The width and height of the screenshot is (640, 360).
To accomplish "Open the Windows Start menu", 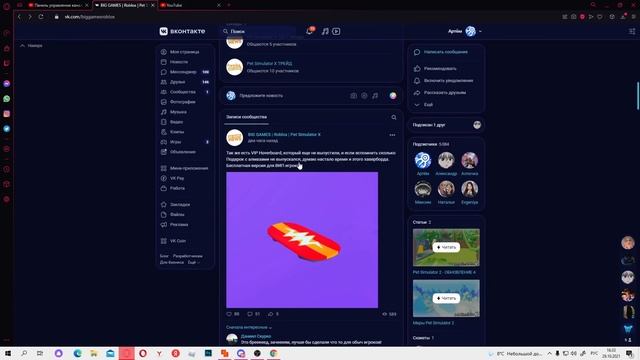I will pyautogui.click(x=7, y=353).
